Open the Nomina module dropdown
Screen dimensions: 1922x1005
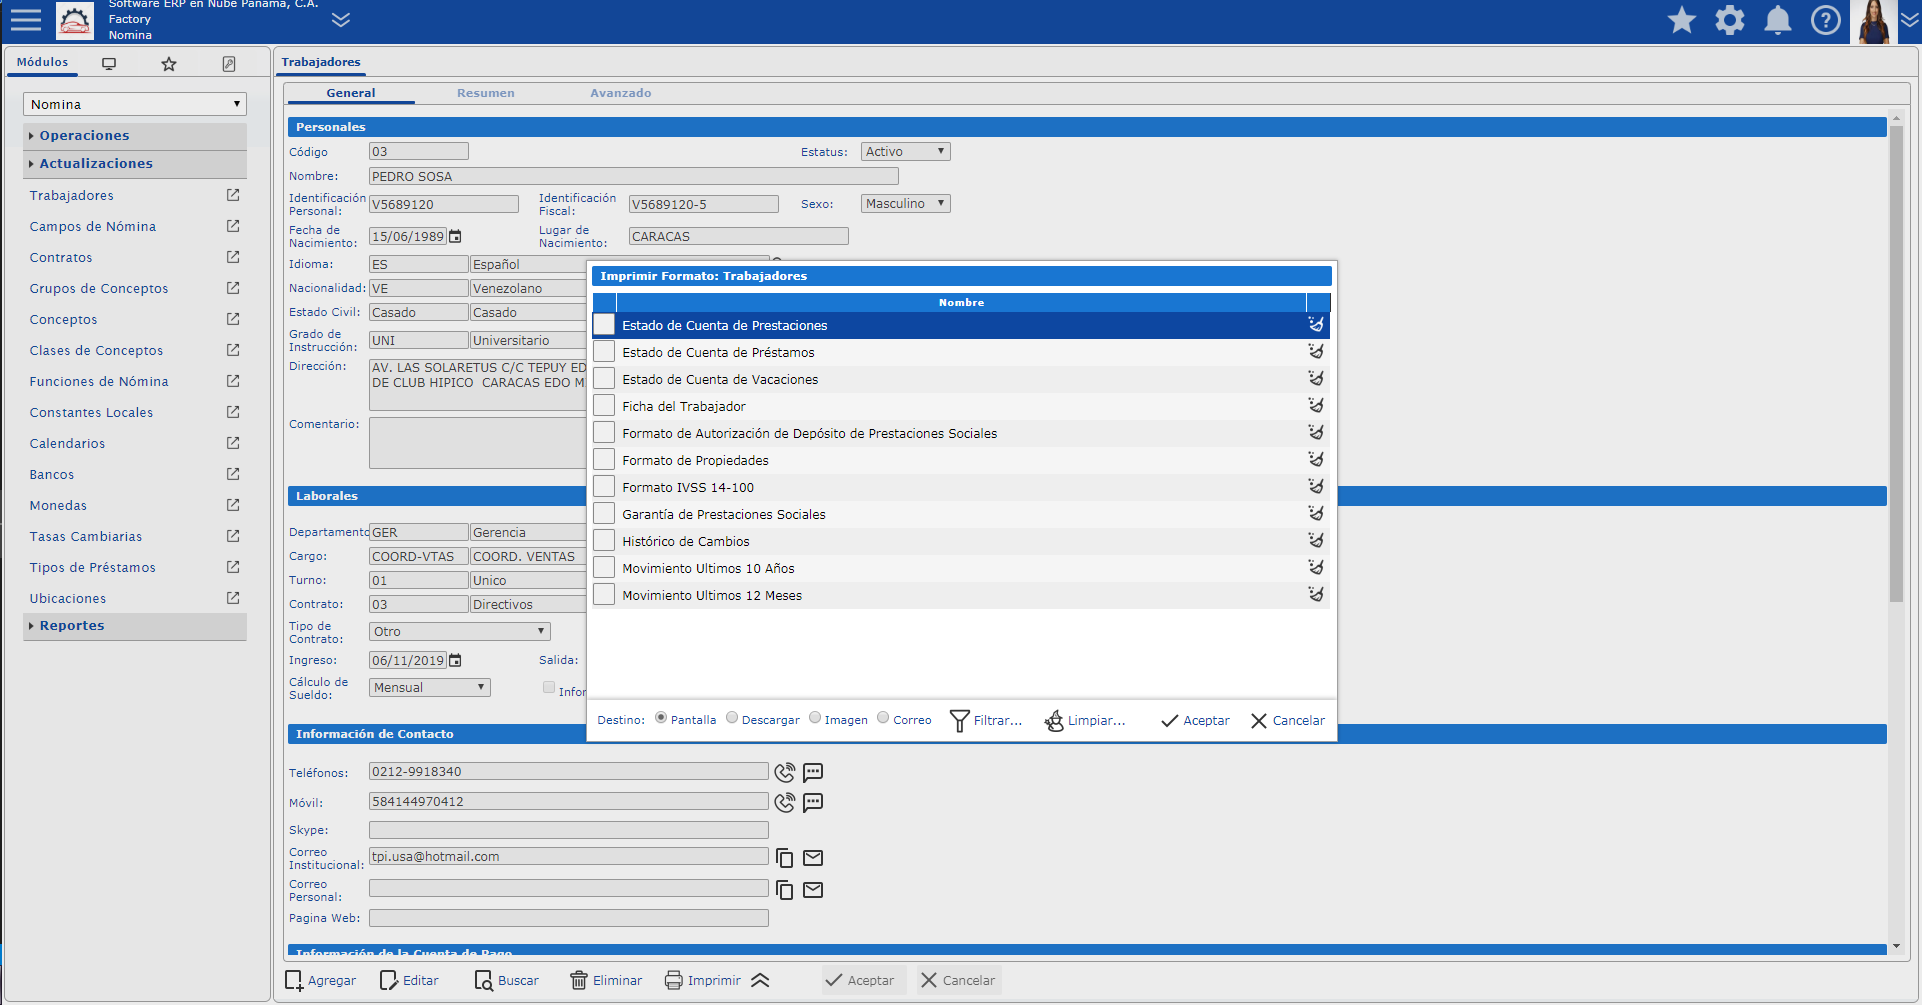click(134, 104)
